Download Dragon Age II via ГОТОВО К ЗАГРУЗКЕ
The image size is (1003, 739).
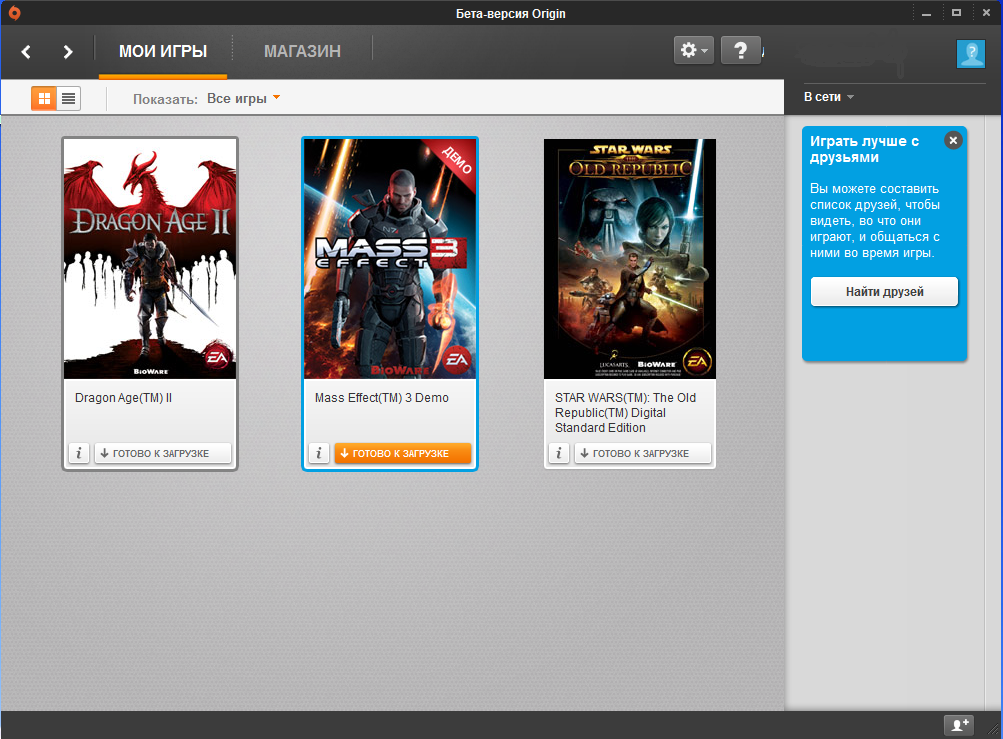point(162,453)
